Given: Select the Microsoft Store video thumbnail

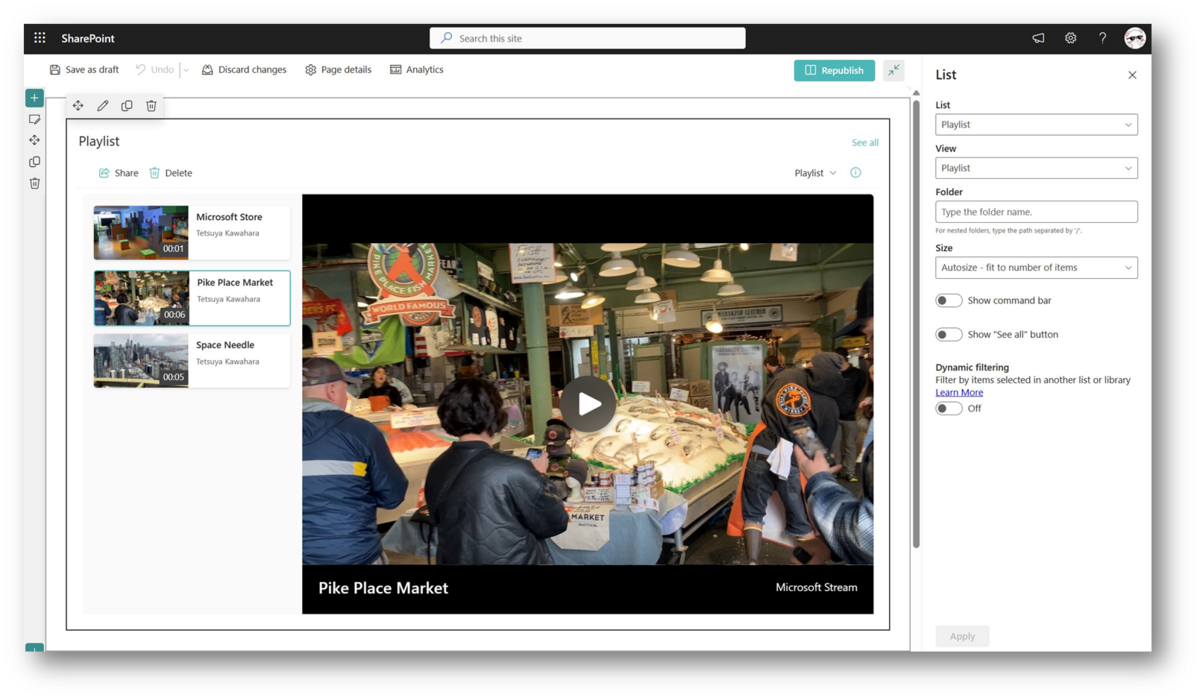Looking at the screenshot, I should click(x=141, y=232).
